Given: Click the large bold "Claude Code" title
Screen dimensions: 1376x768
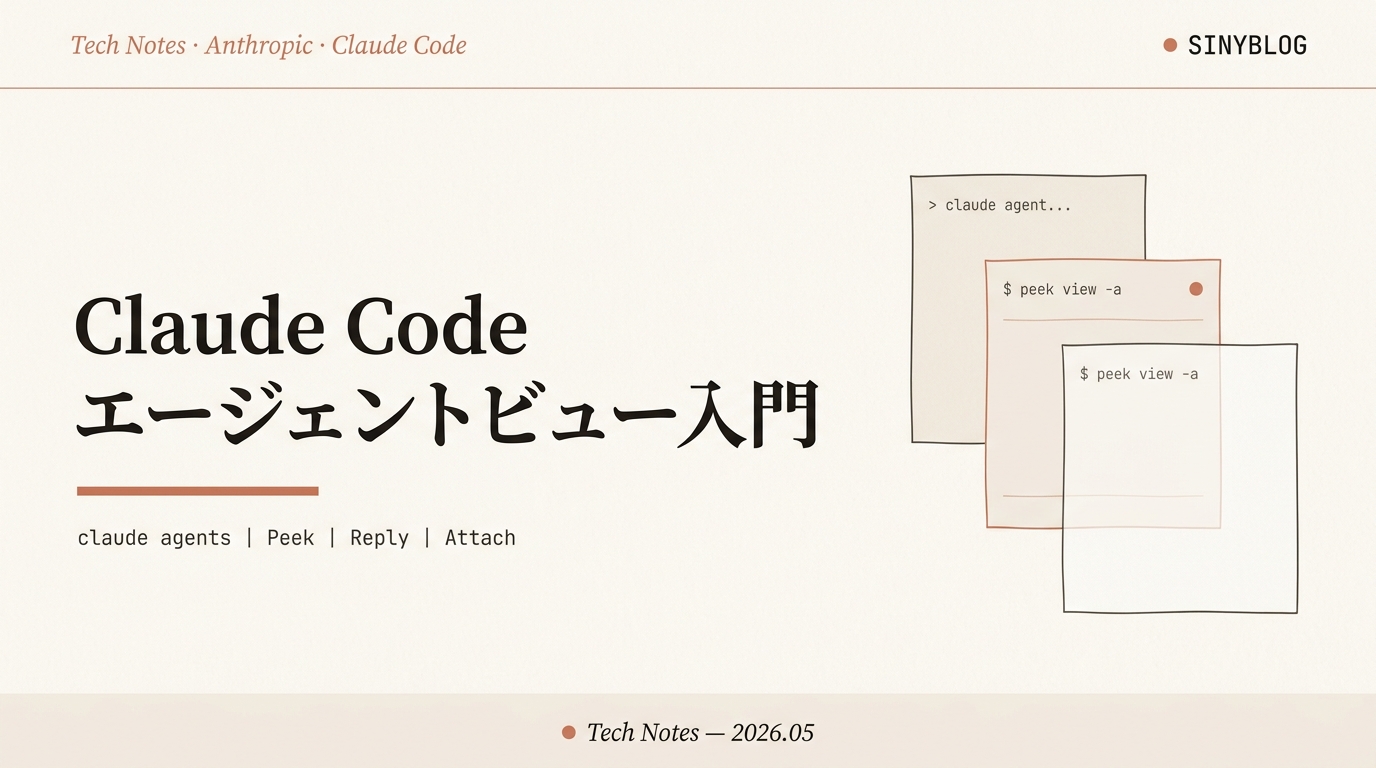Looking at the screenshot, I should click(x=301, y=326).
